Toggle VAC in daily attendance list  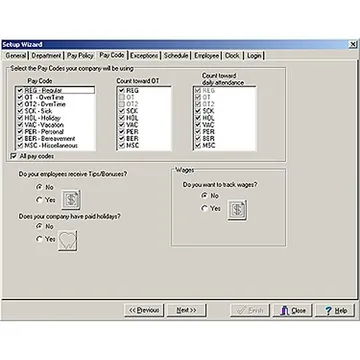click(x=198, y=125)
